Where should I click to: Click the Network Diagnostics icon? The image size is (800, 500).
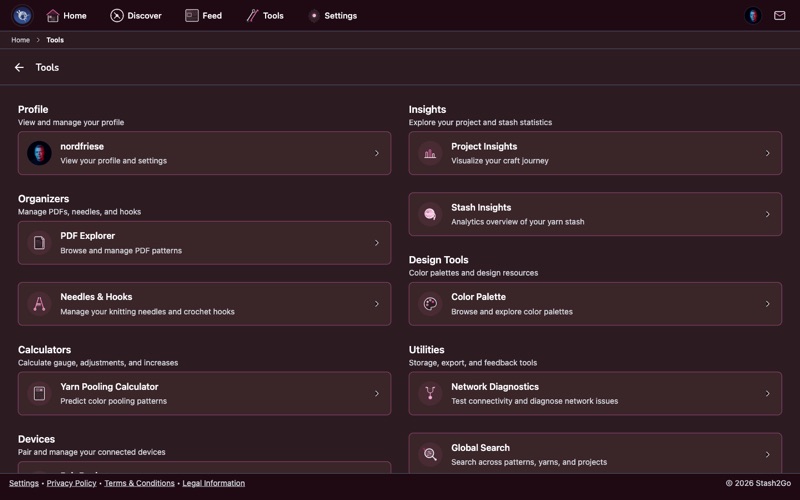point(430,394)
